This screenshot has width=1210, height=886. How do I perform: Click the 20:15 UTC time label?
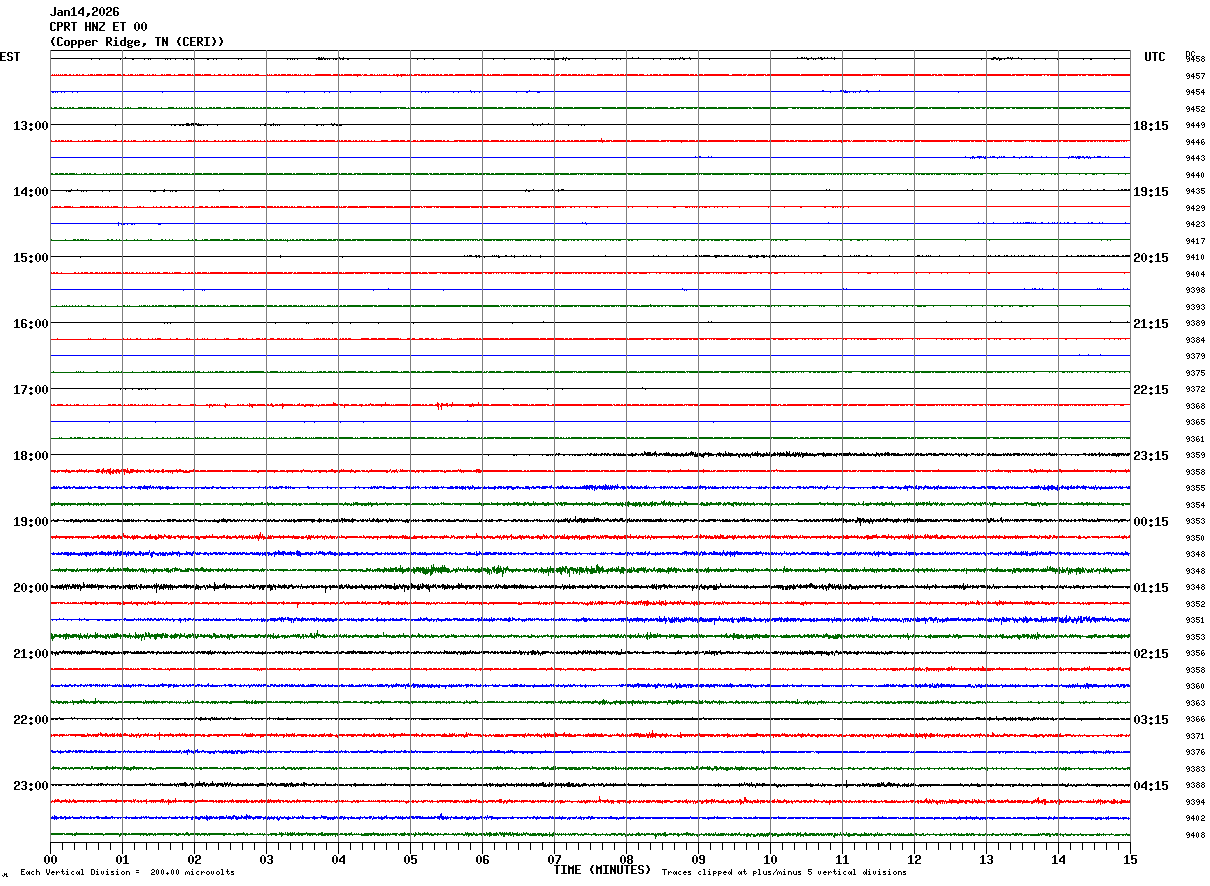[1151, 258]
